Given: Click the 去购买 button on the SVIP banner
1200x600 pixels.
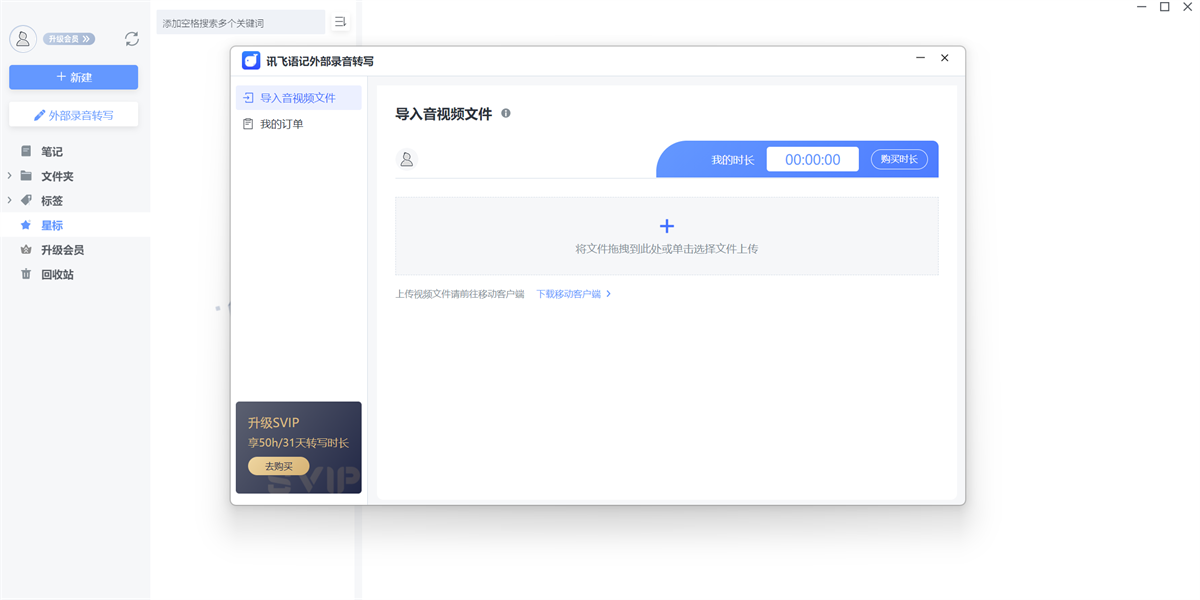Looking at the screenshot, I should click(x=278, y=466).
